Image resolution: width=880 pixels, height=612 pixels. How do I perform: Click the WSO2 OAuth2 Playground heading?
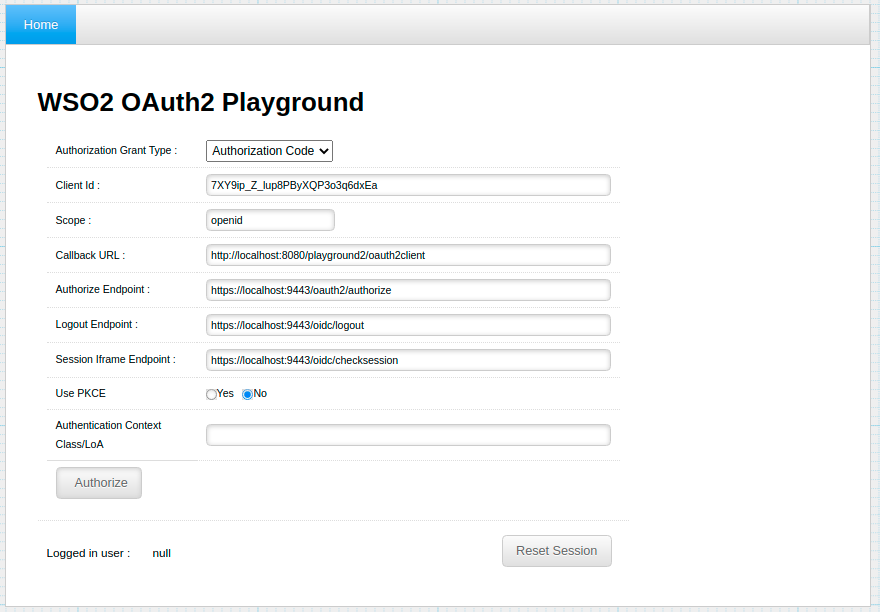[200, 102]
